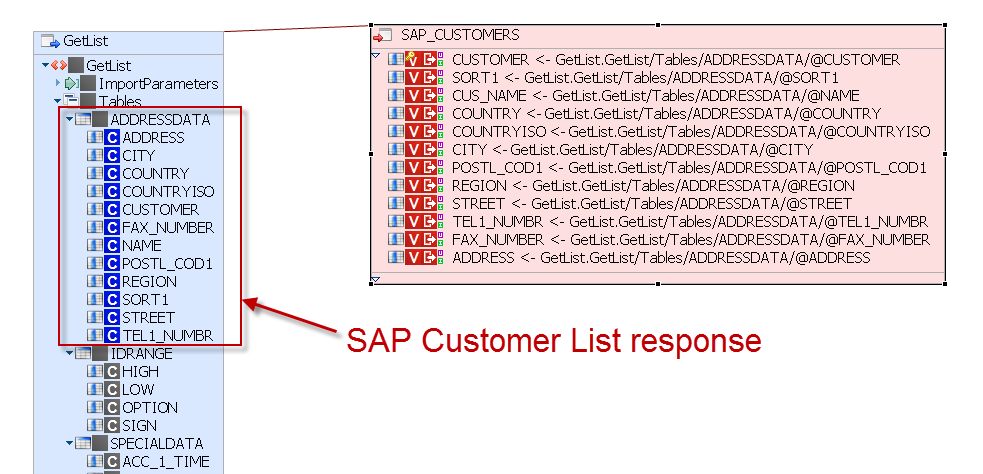
Task: Collapse SAP_CUSTOMERS columns with top triangle
Action: point(376,56)
